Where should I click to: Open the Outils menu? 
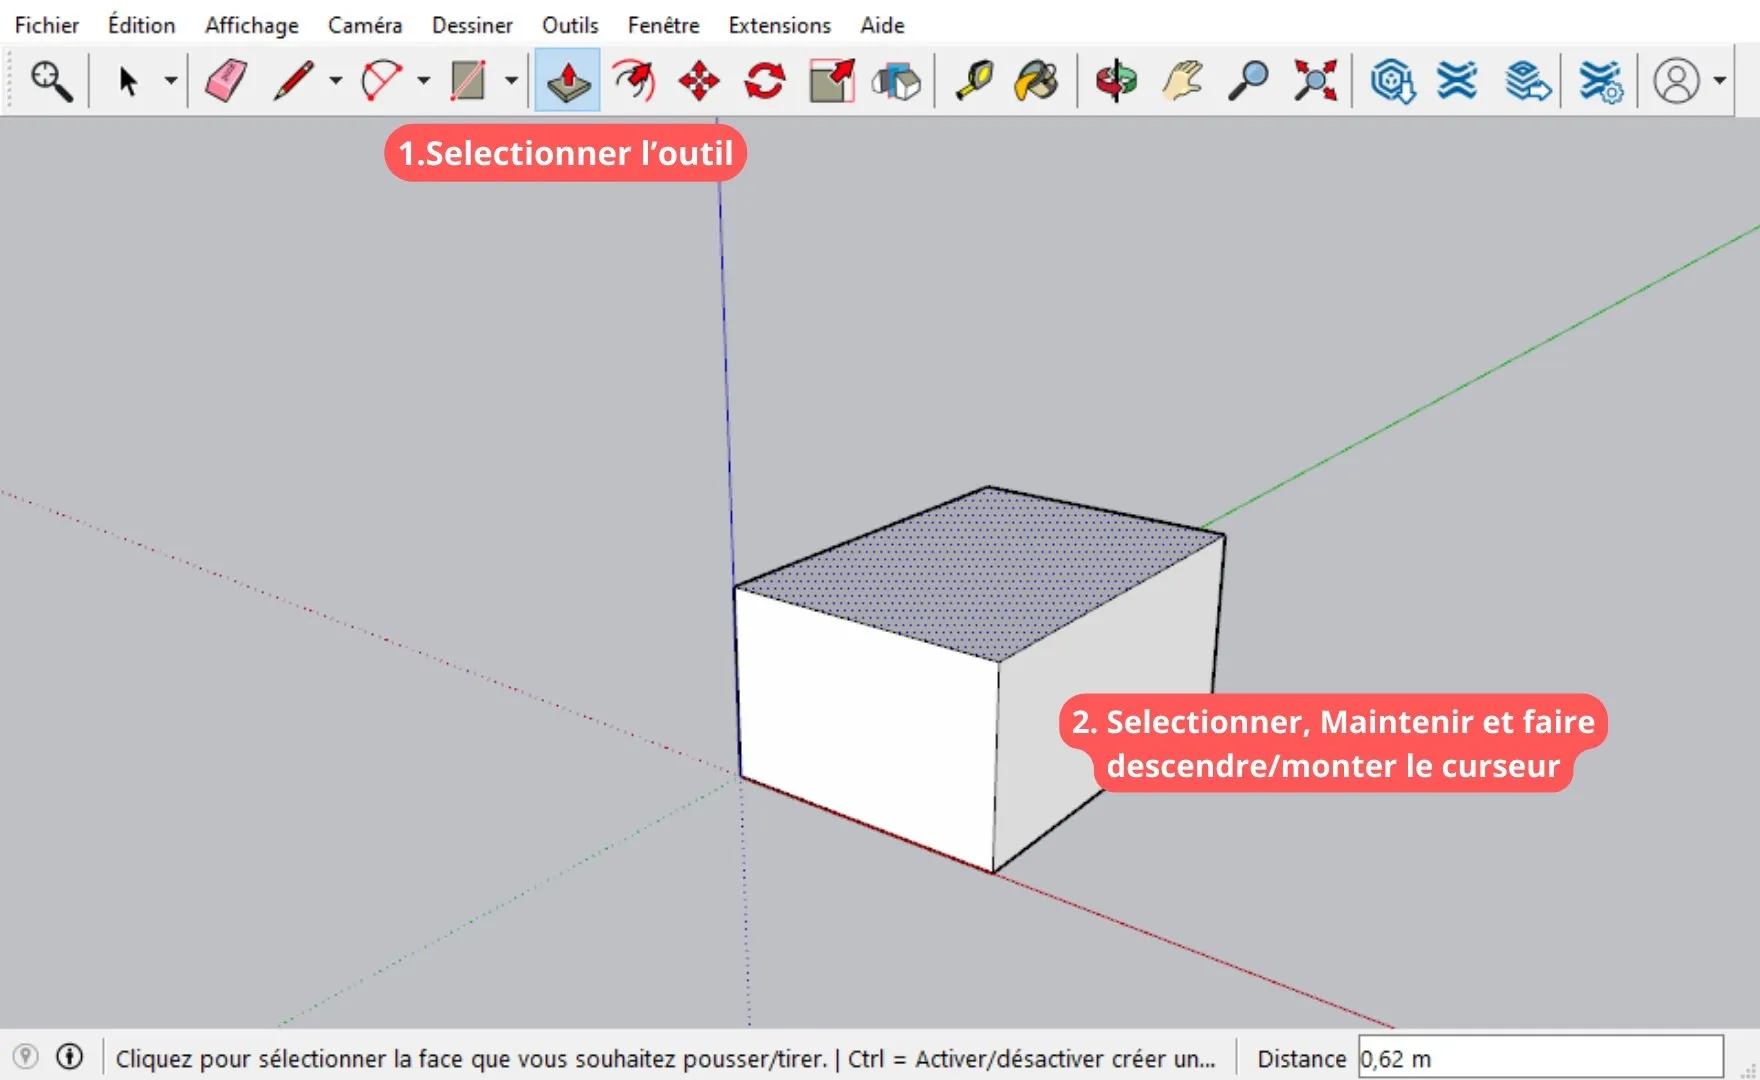pyautogui.click(x=570, y=25)
